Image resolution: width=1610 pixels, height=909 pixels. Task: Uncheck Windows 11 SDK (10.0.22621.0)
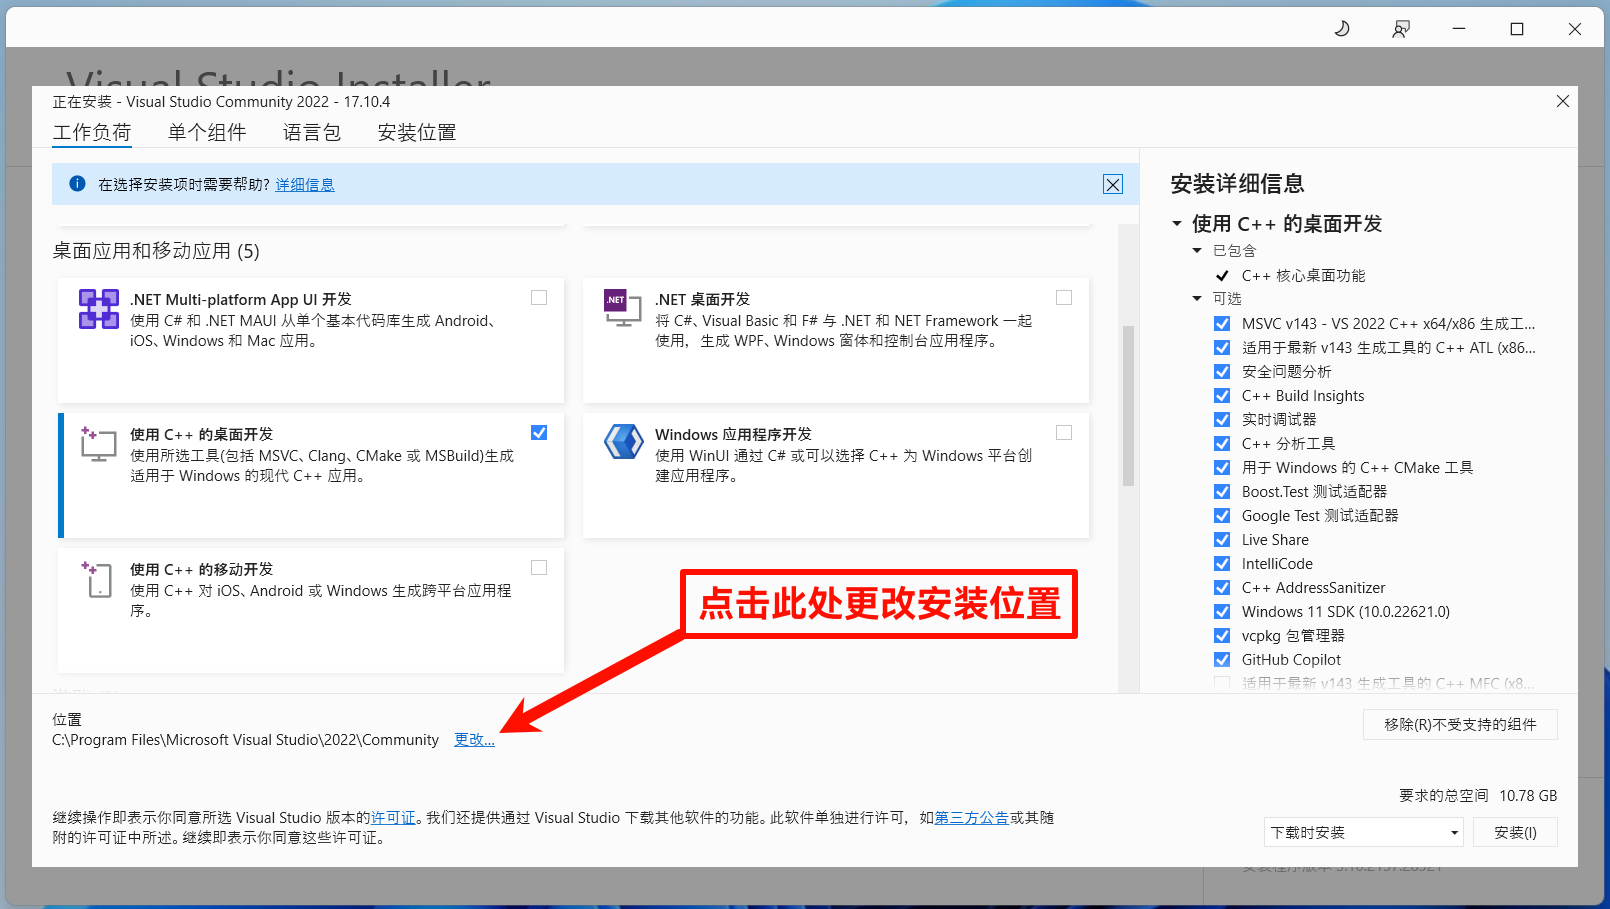coord(1222,612)
